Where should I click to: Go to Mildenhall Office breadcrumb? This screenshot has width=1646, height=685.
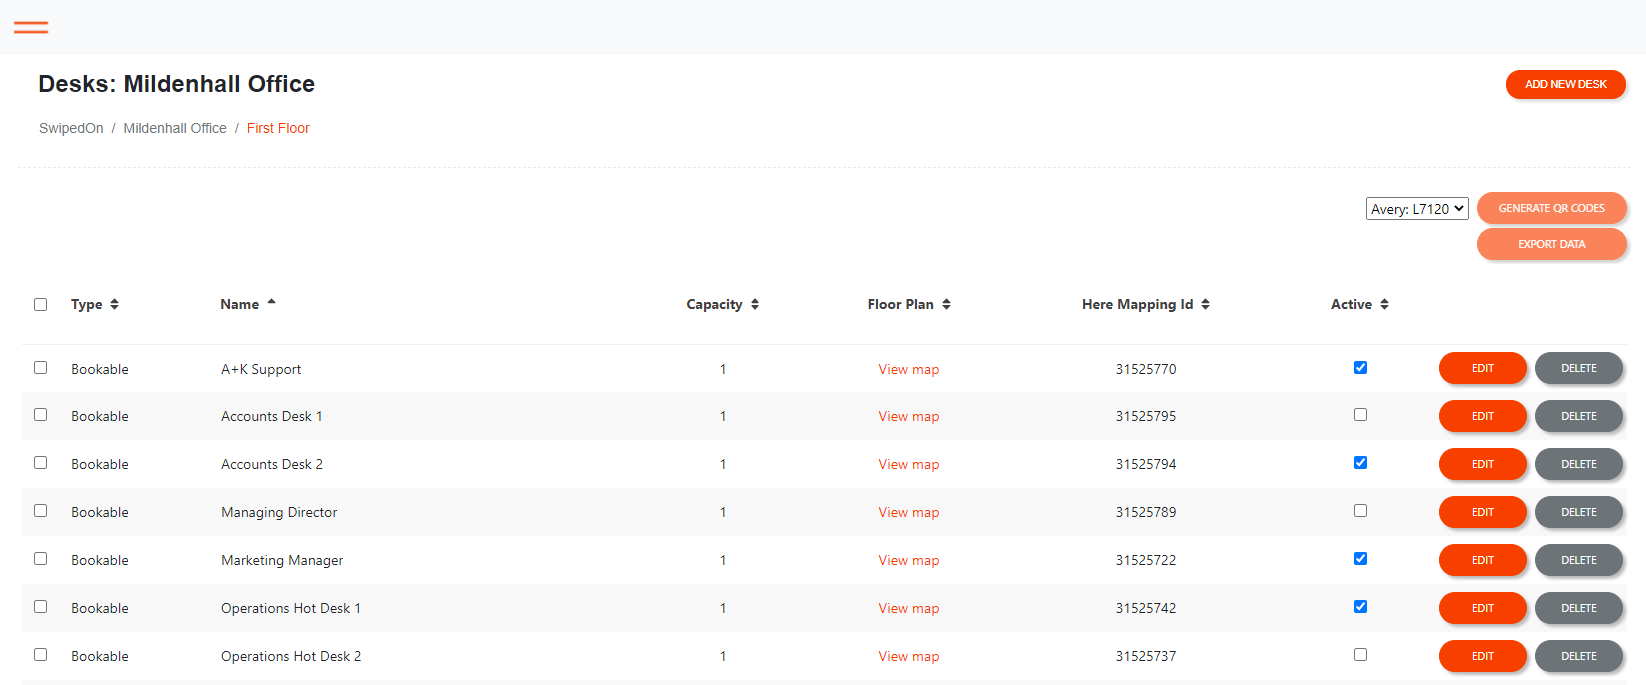coord(175,128)
